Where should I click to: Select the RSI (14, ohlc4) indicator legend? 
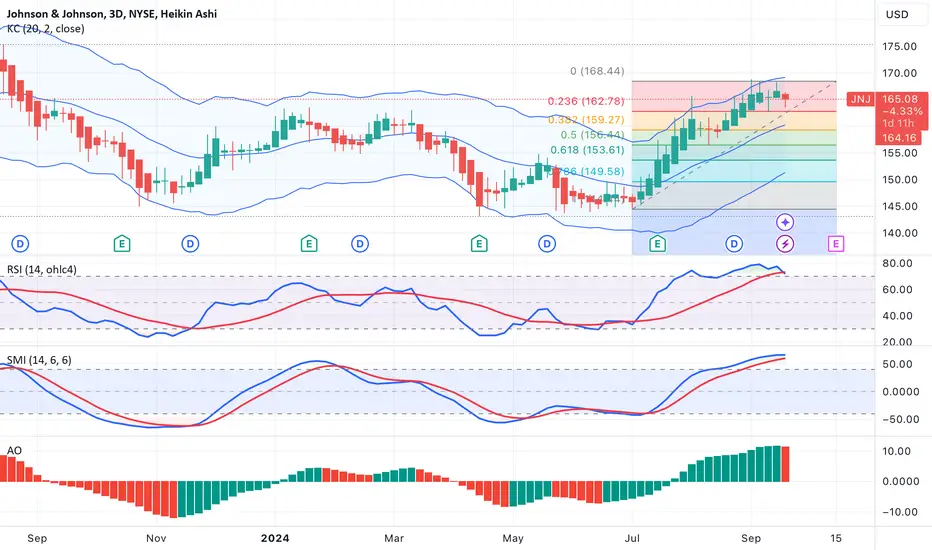click(42, 269)
